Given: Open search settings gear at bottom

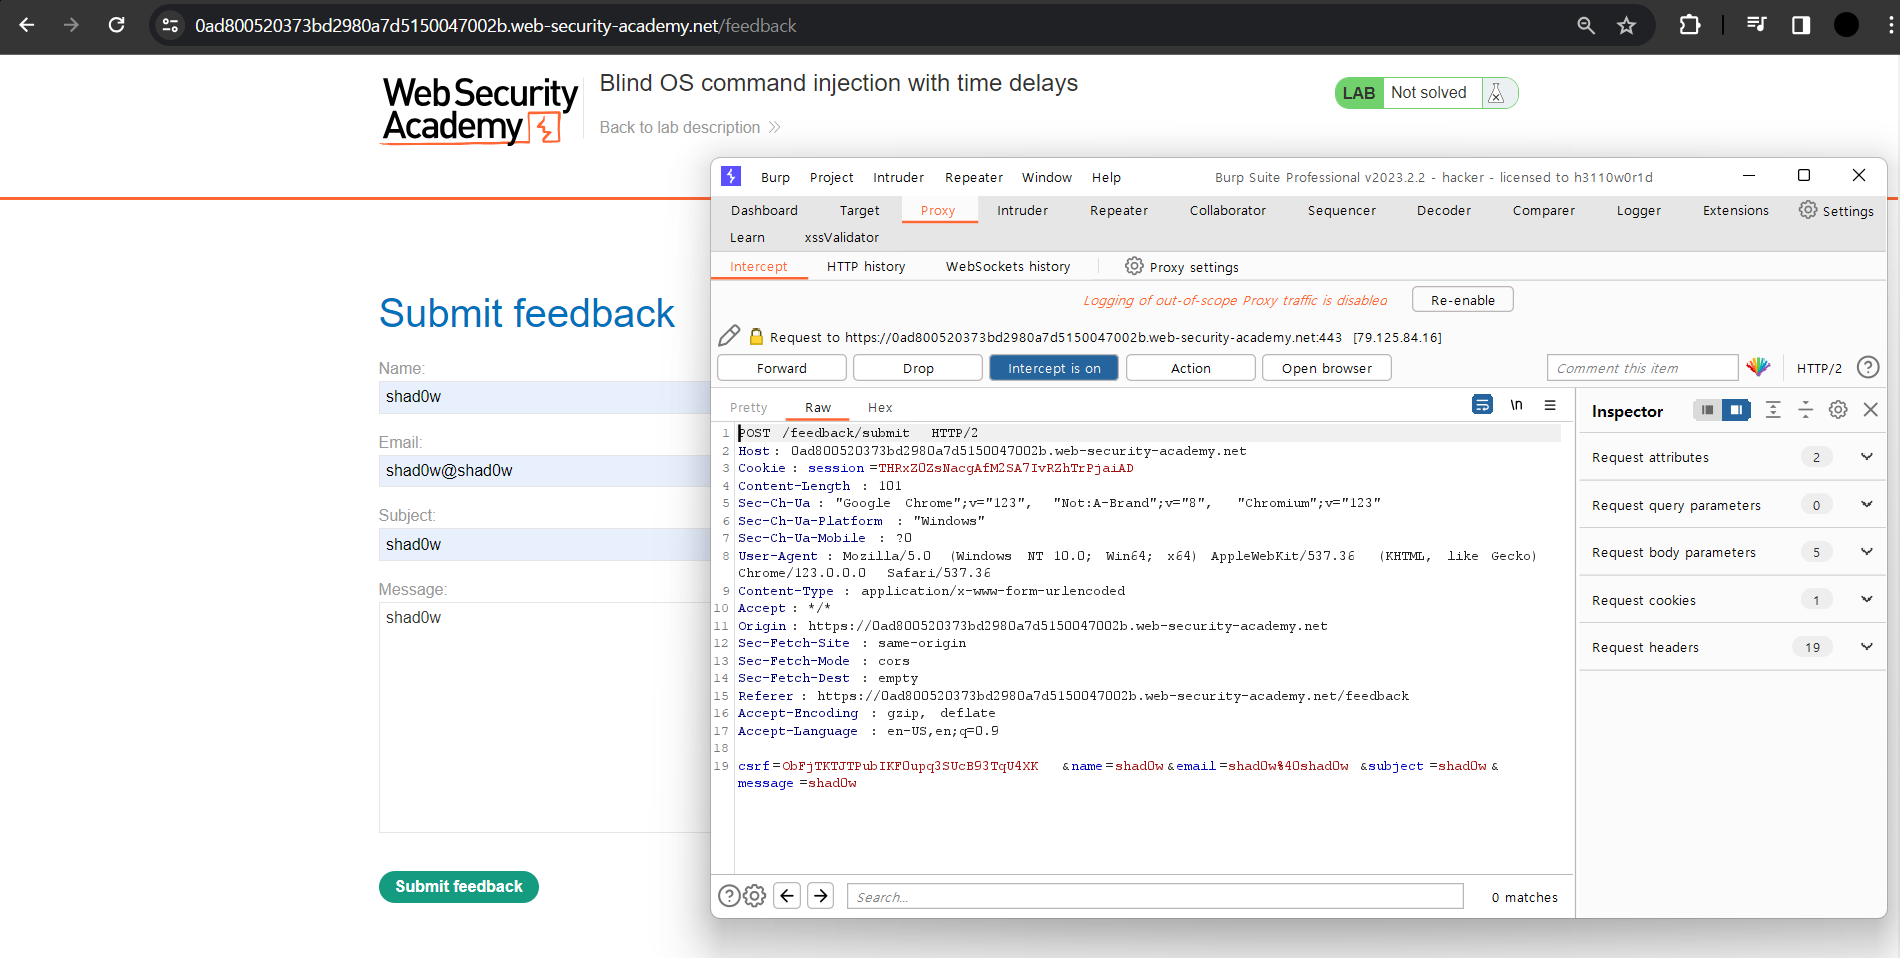Looking at the screenshot, I should coord(755,896).
